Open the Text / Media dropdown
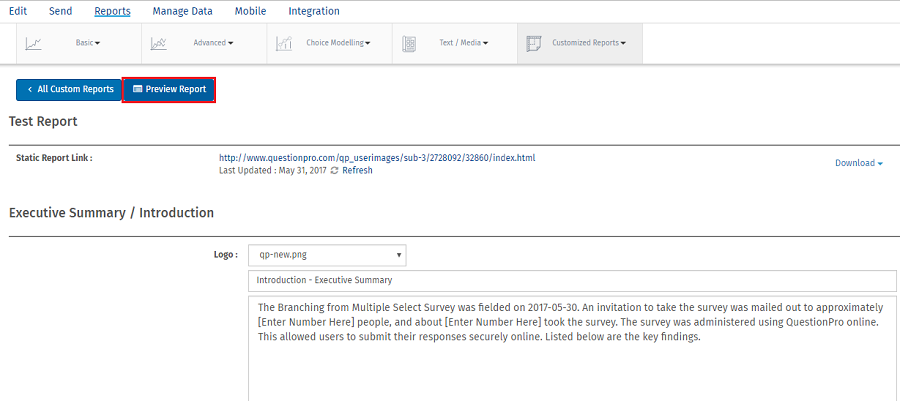900x401 pixels. coord(464,44)
